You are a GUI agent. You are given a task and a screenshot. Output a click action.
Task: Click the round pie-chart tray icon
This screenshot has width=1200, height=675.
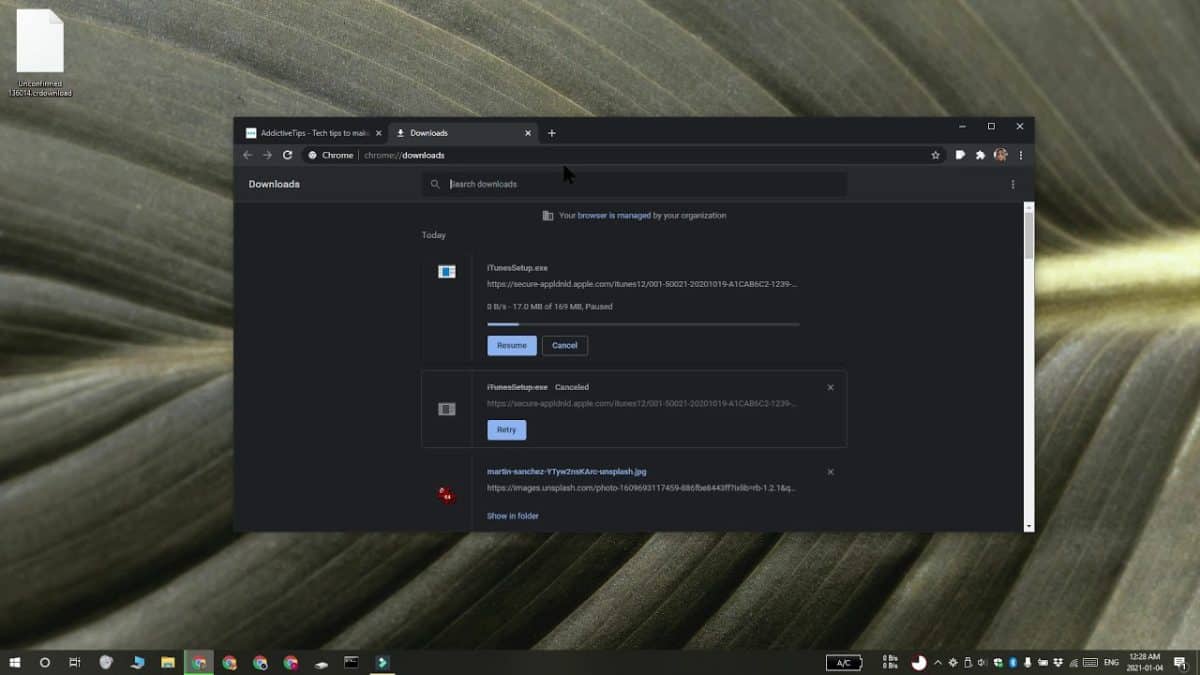[x=918, y=662]
